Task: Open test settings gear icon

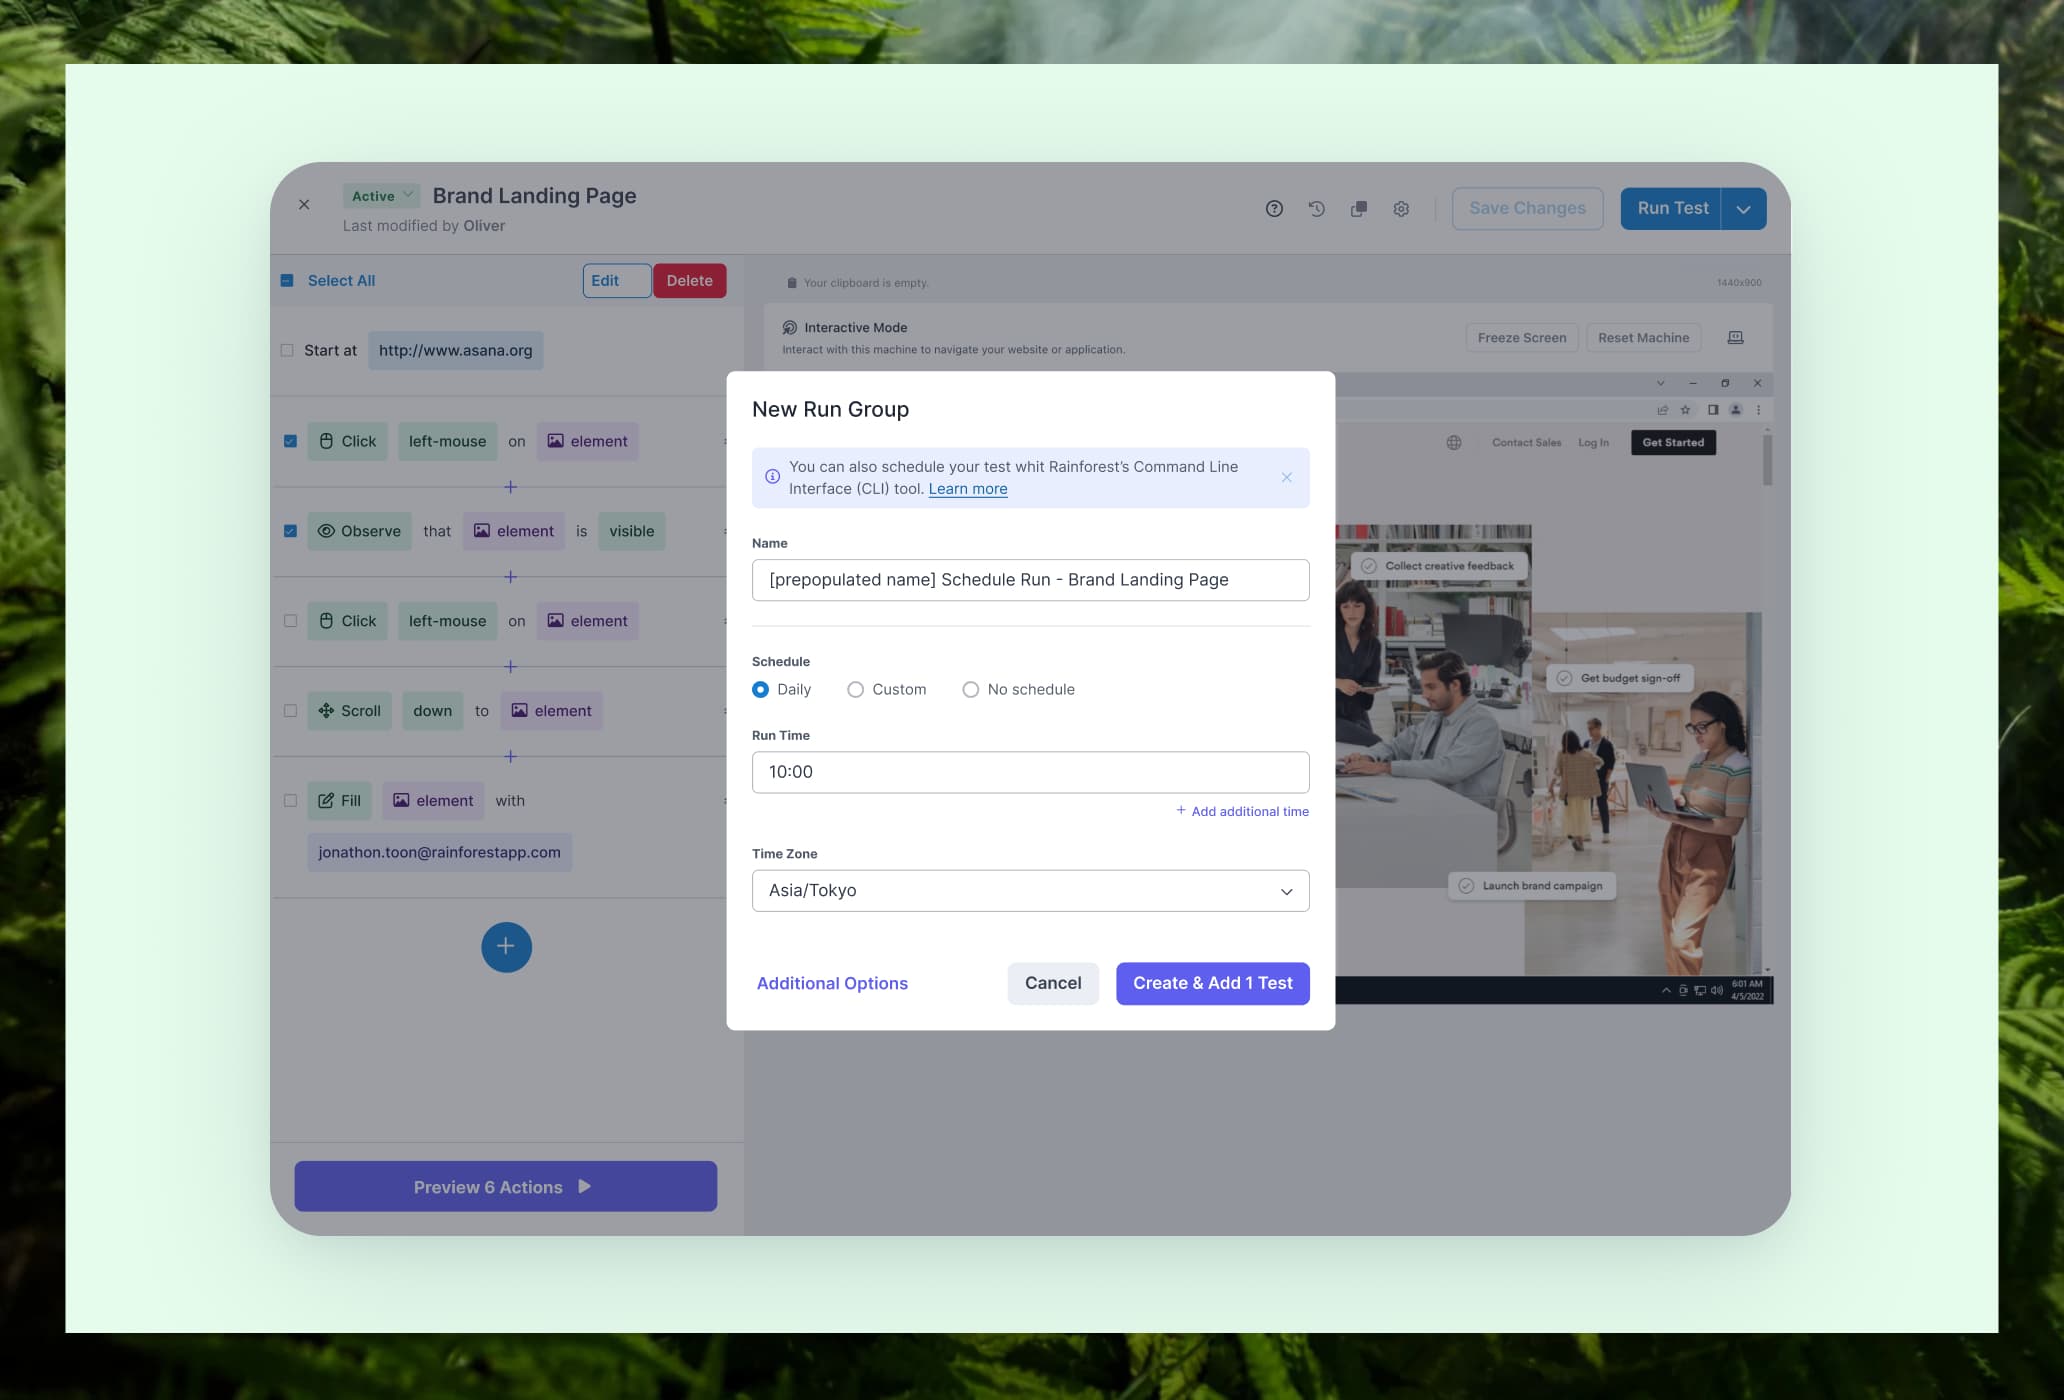Action: [1401, 209]
